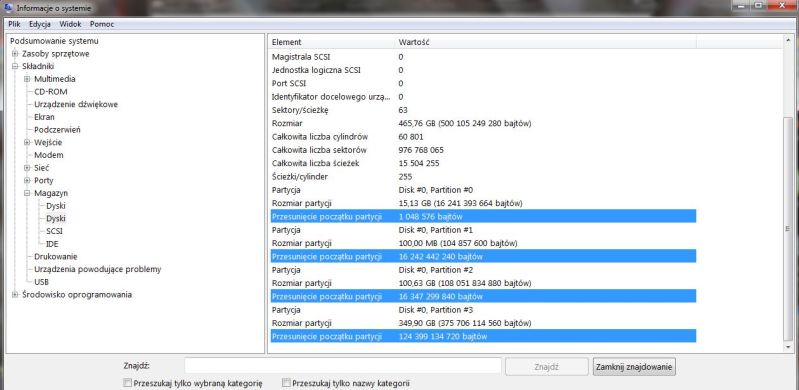Screen dimensions: 799x390
Task: Select the USB tree item
Action: (x=42, y=282)
